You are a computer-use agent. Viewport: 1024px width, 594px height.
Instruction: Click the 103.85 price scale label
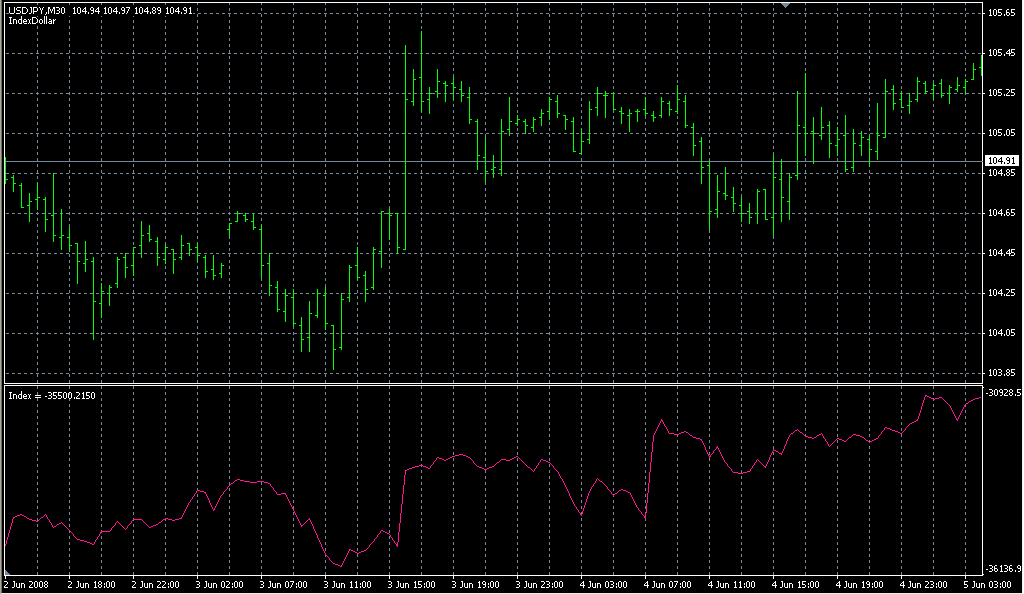click(x=1001, y=373)
